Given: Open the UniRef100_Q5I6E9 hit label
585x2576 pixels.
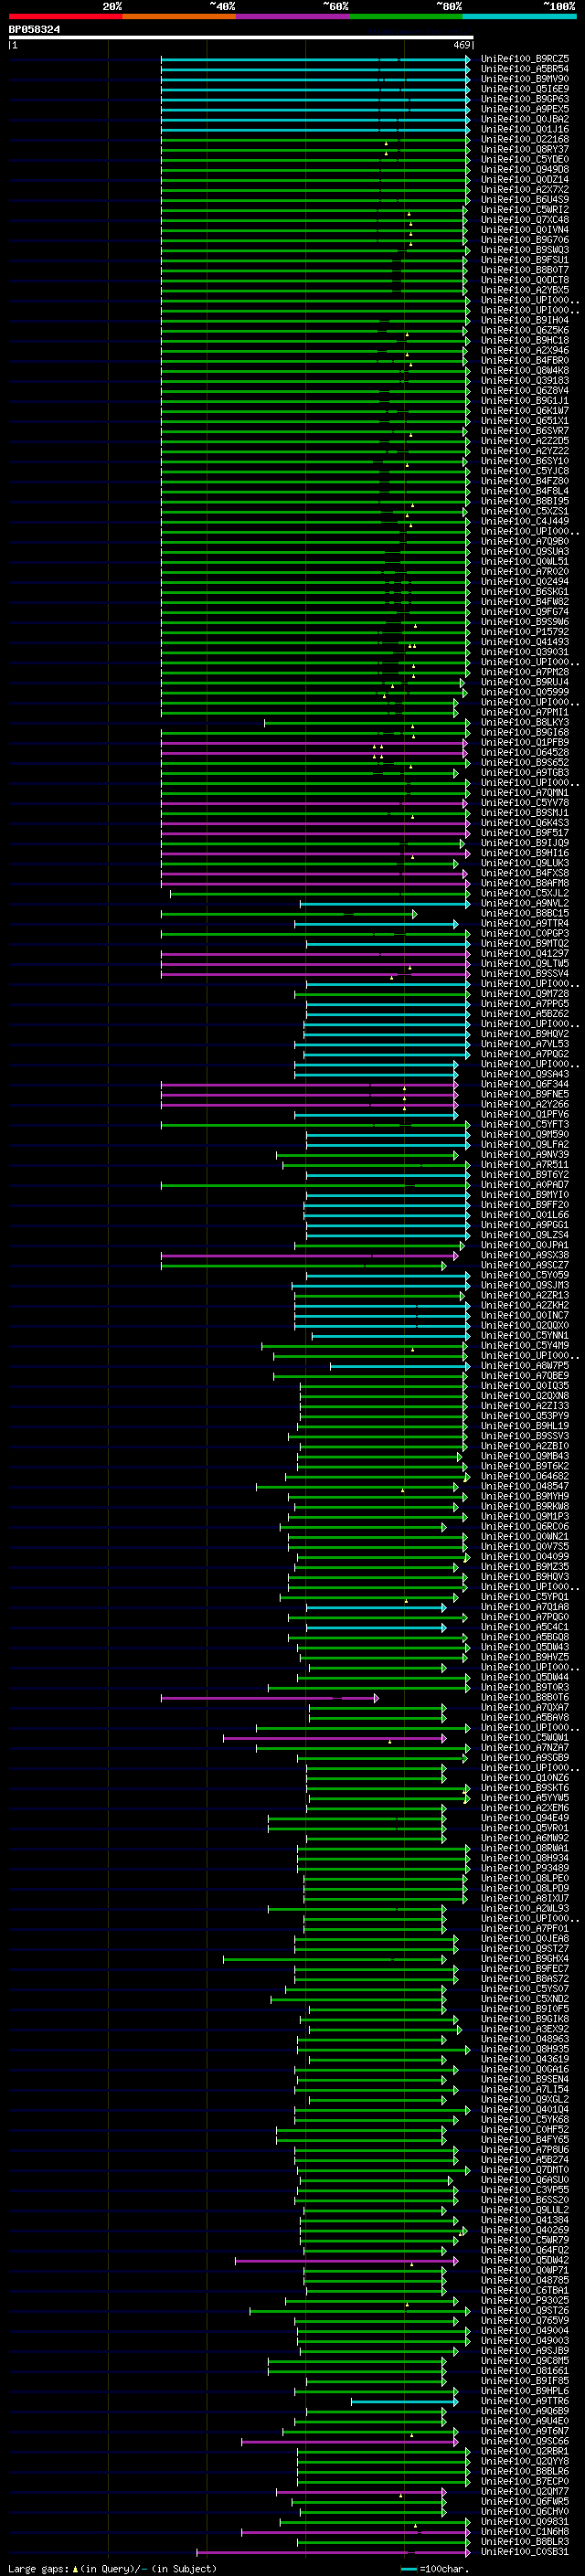Looking at the screenshot, I should [524, 89].
